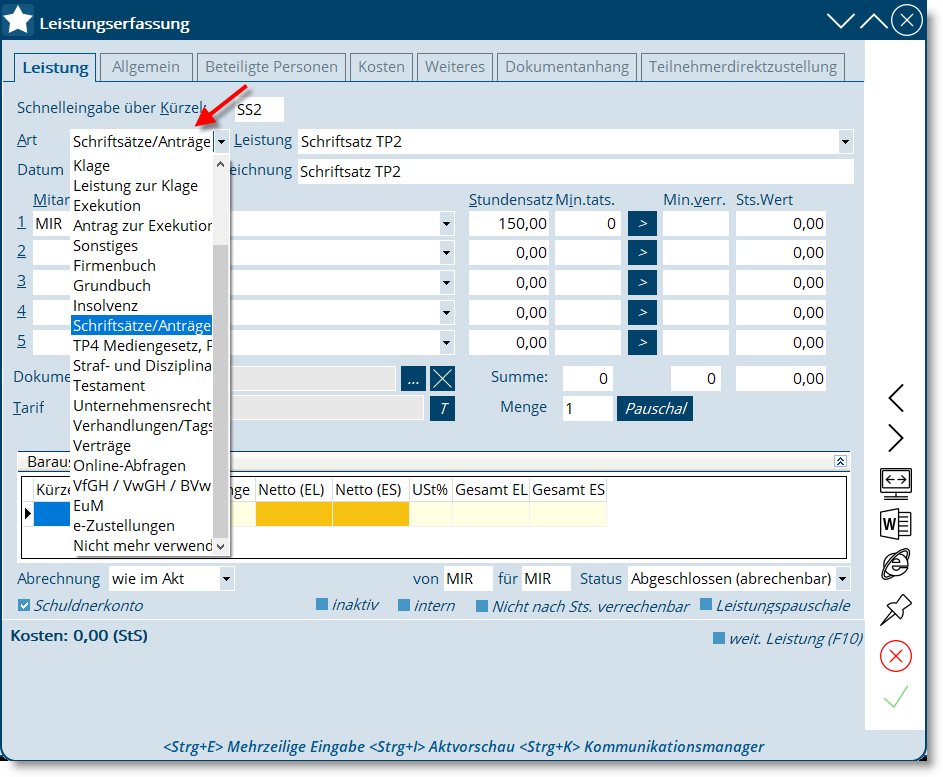
Task: Select Grundbuch from the Art list
Action: coord(114,286)
